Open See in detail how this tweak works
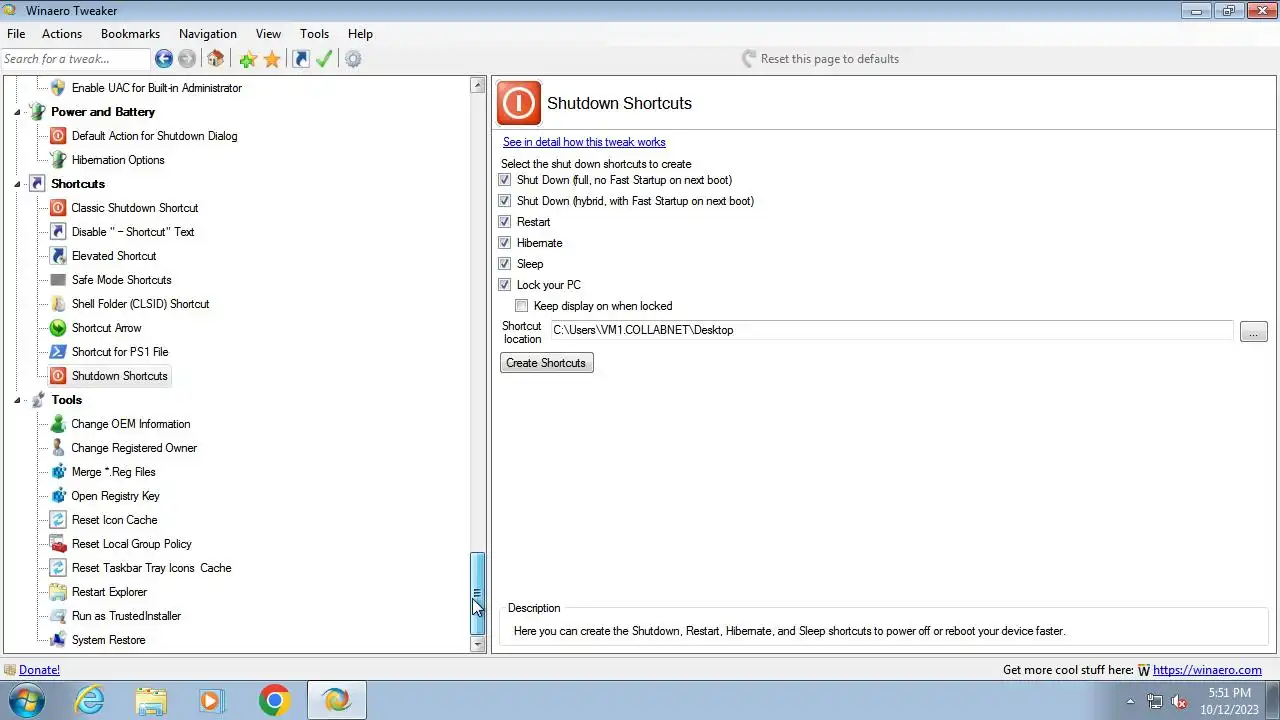 click(584, 142)
